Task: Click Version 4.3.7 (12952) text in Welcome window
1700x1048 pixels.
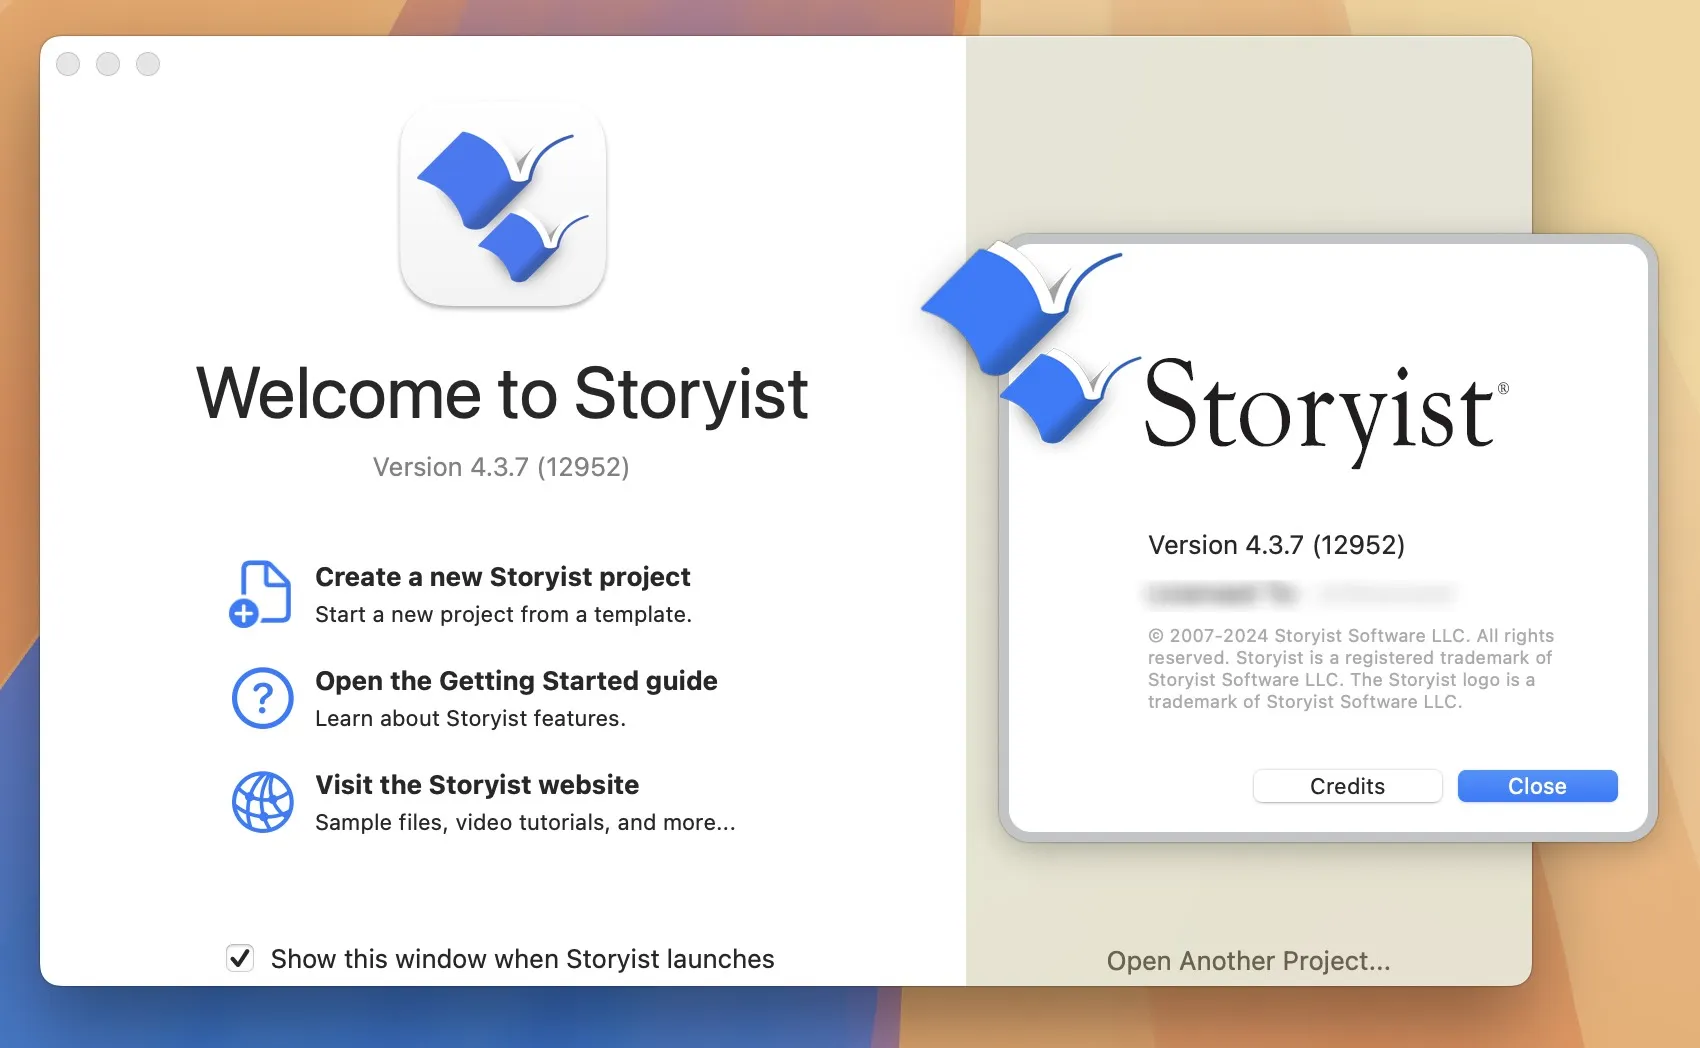Action: 501,467
